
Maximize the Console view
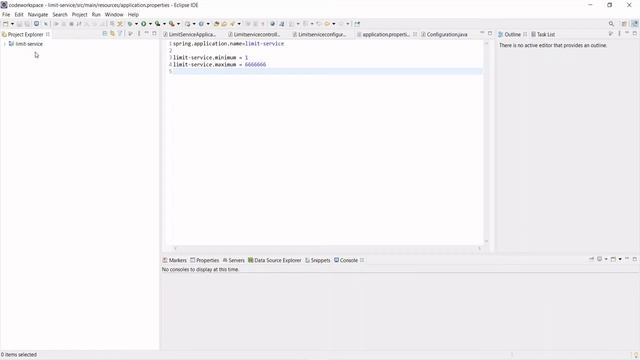tap(635, 259)
